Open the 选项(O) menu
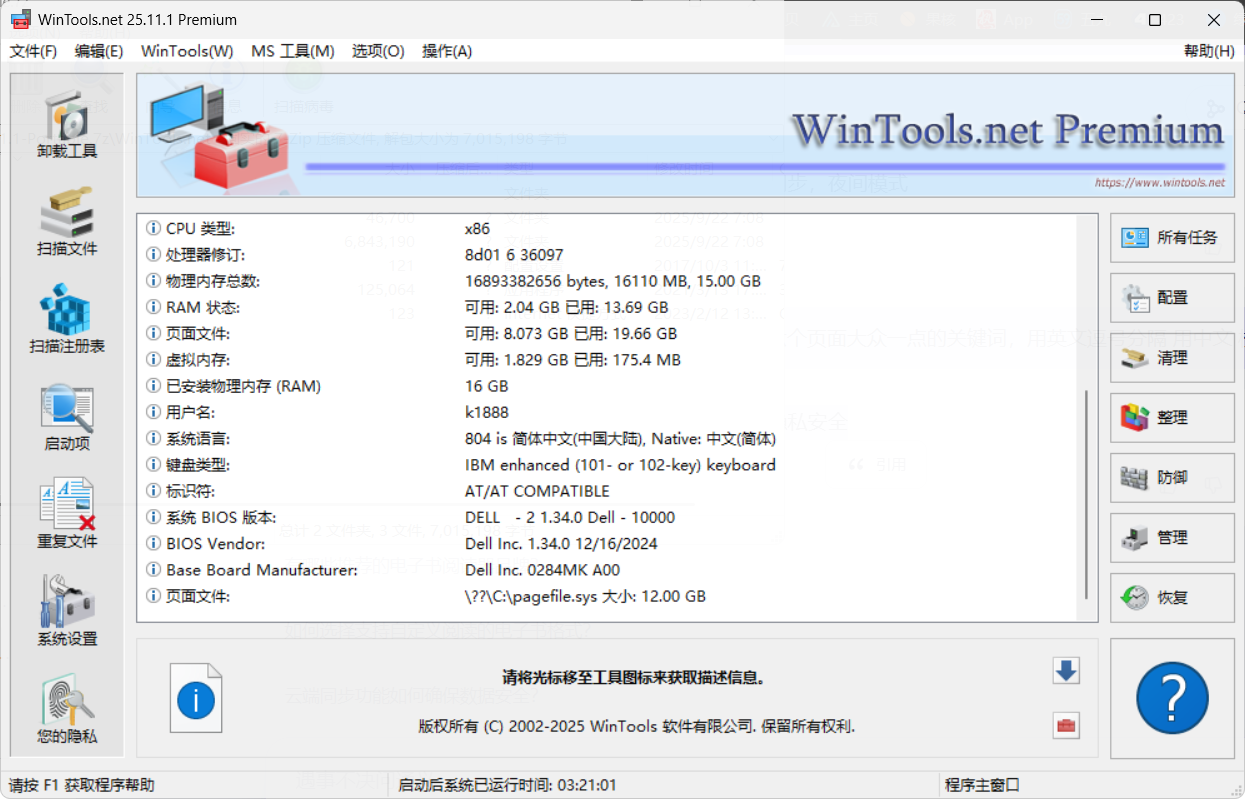 point(378,51)
